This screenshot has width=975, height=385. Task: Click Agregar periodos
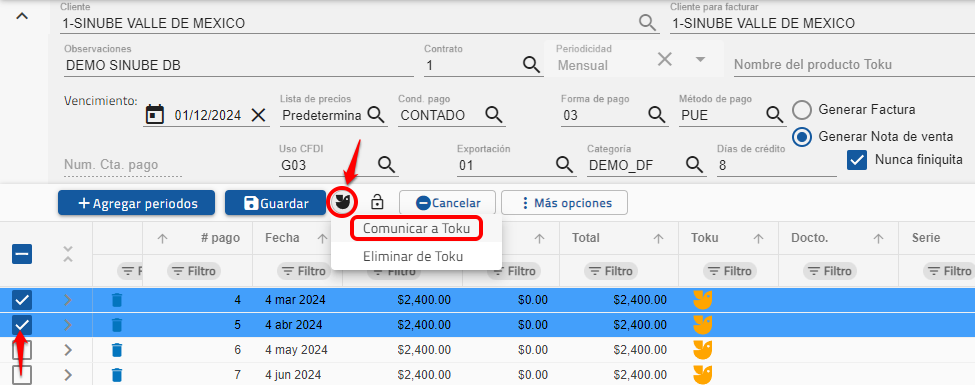point(137,203)
